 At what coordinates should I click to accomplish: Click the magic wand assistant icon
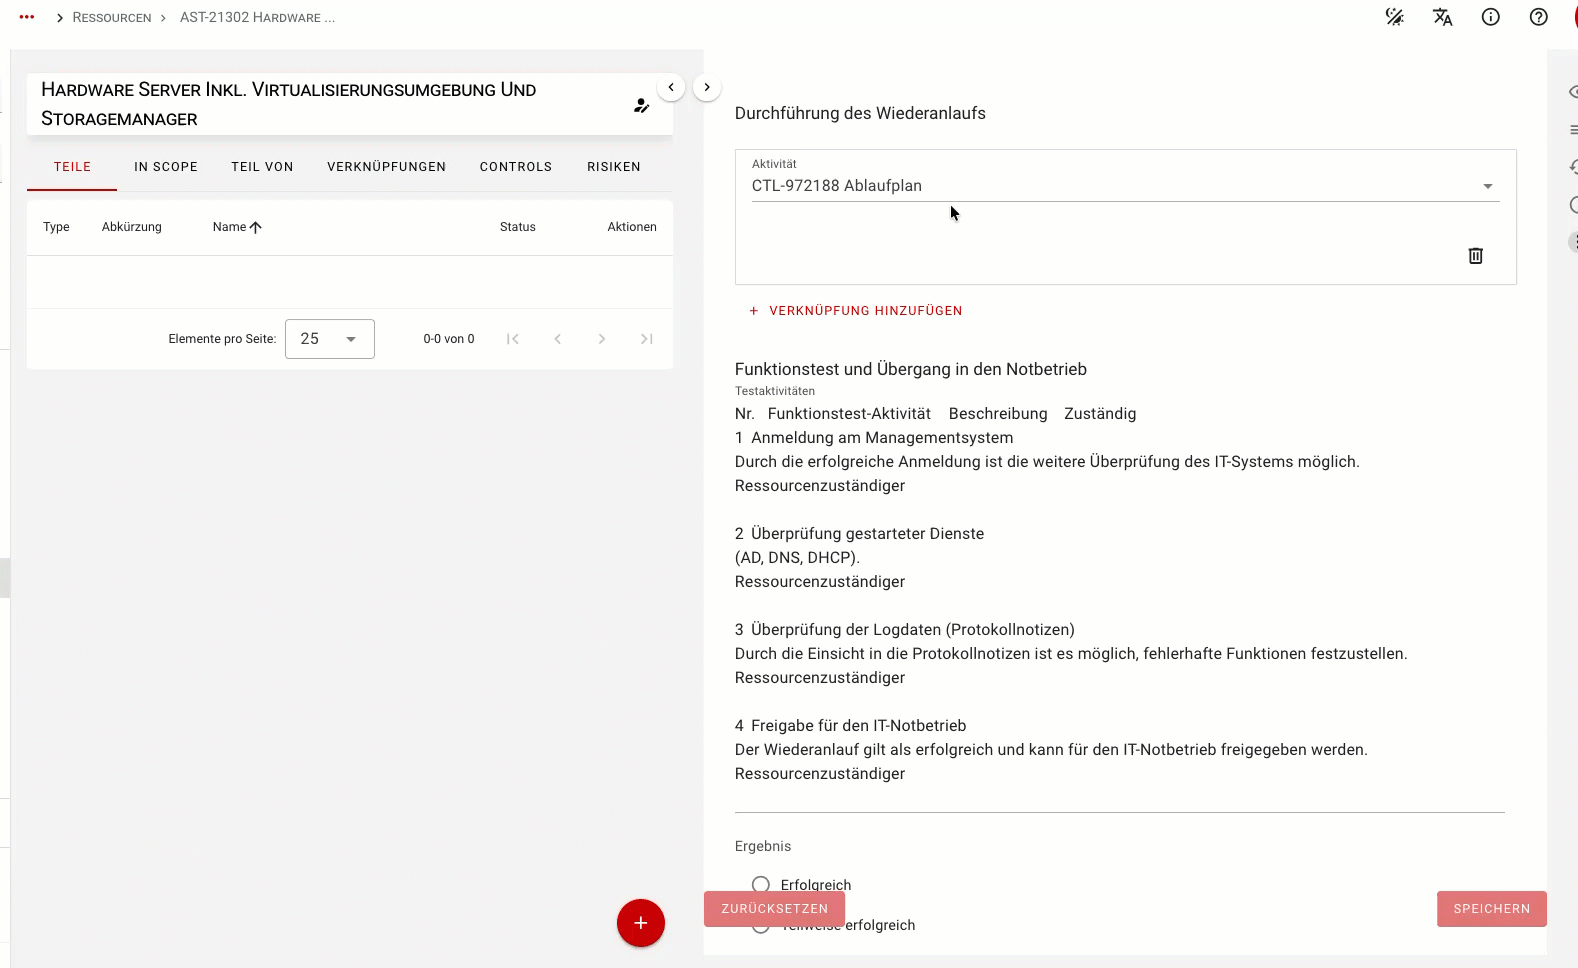[x=1394, y=17]
